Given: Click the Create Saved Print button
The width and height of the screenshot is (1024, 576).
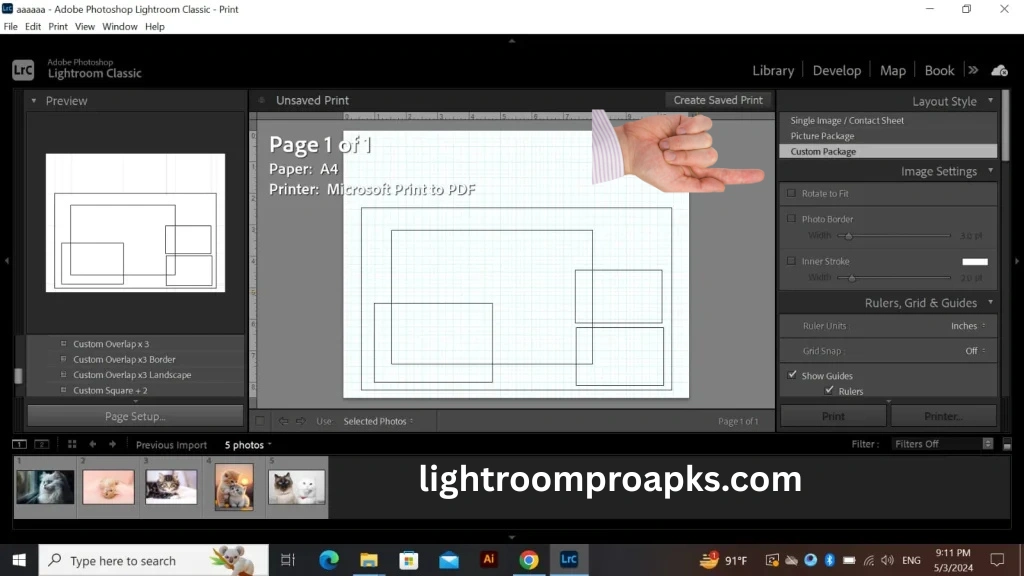Looking at the screenshot, I should click(x=717, y=100).
